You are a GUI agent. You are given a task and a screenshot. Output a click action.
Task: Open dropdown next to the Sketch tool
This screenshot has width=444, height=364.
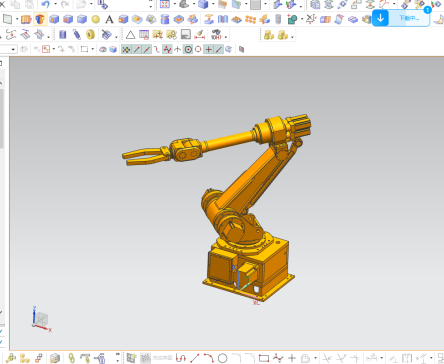pyautogui.click(x=17, y=19)
